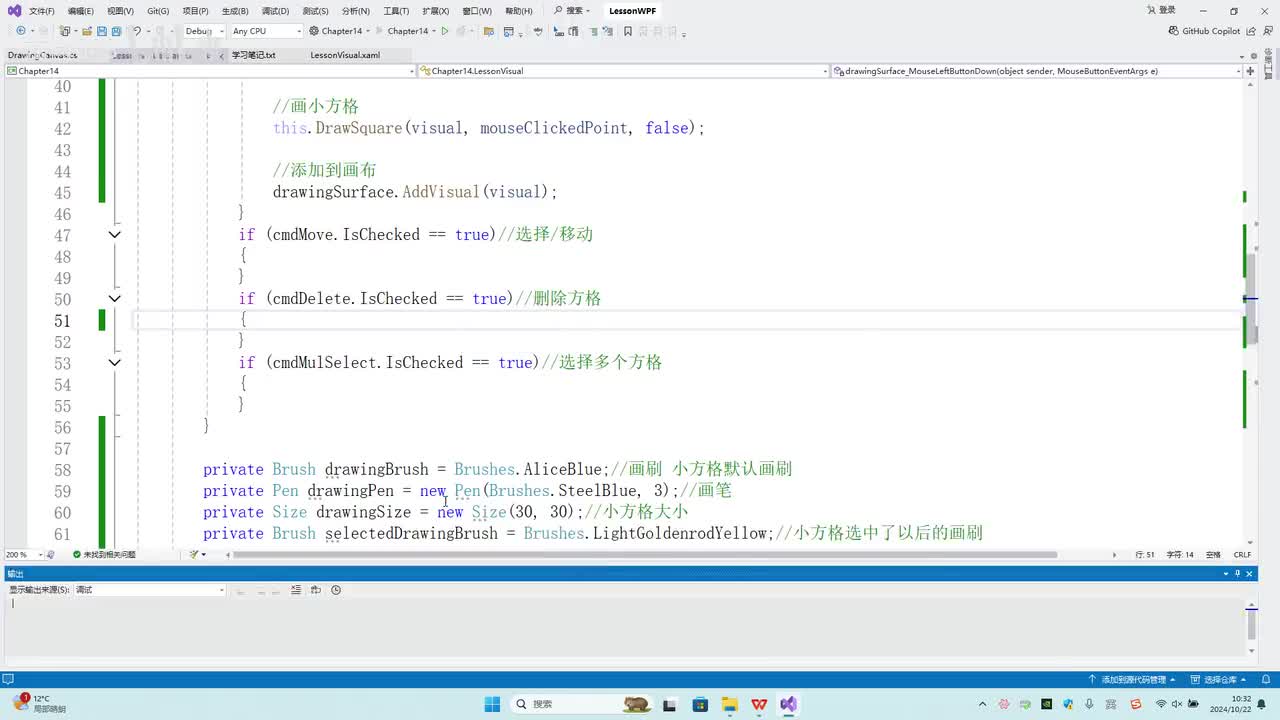This screenshot has height=720, width=1280.
Task: Open the 编辑(E) menu
Action: tap(80, 11)
